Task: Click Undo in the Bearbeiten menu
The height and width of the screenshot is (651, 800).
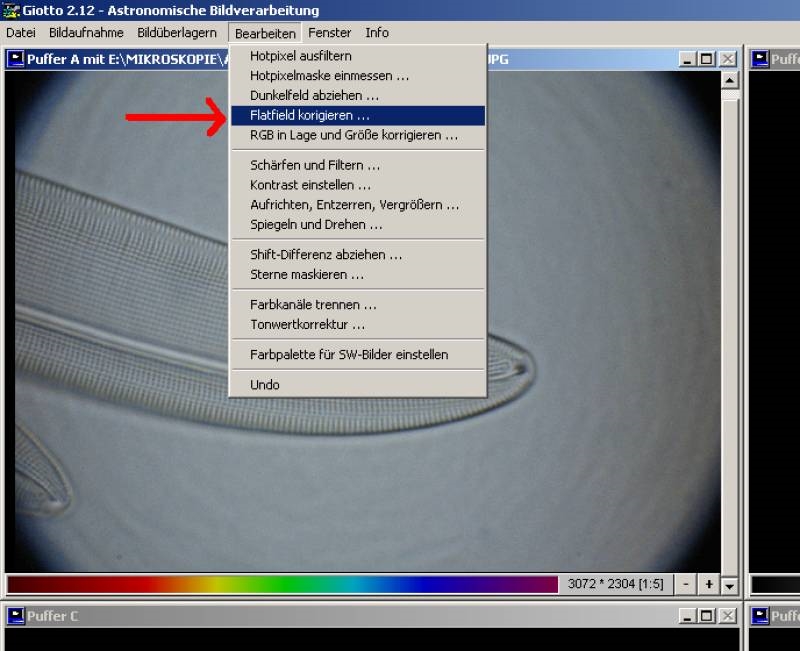Action: click(265, 385)
